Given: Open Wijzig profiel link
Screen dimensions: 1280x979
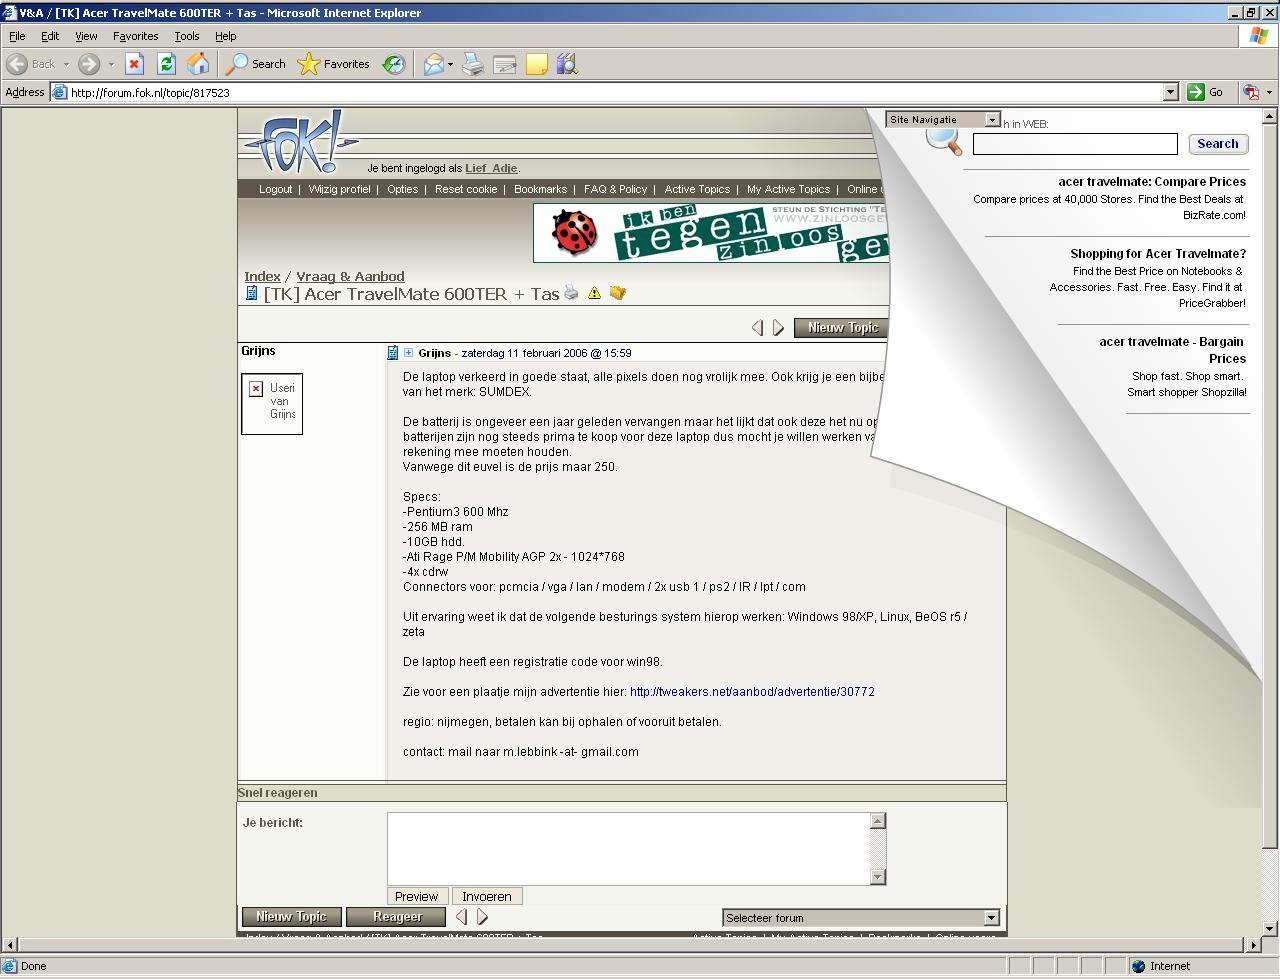Looking at the screenshot, I should pyautogui.click(x=339, y=189).
